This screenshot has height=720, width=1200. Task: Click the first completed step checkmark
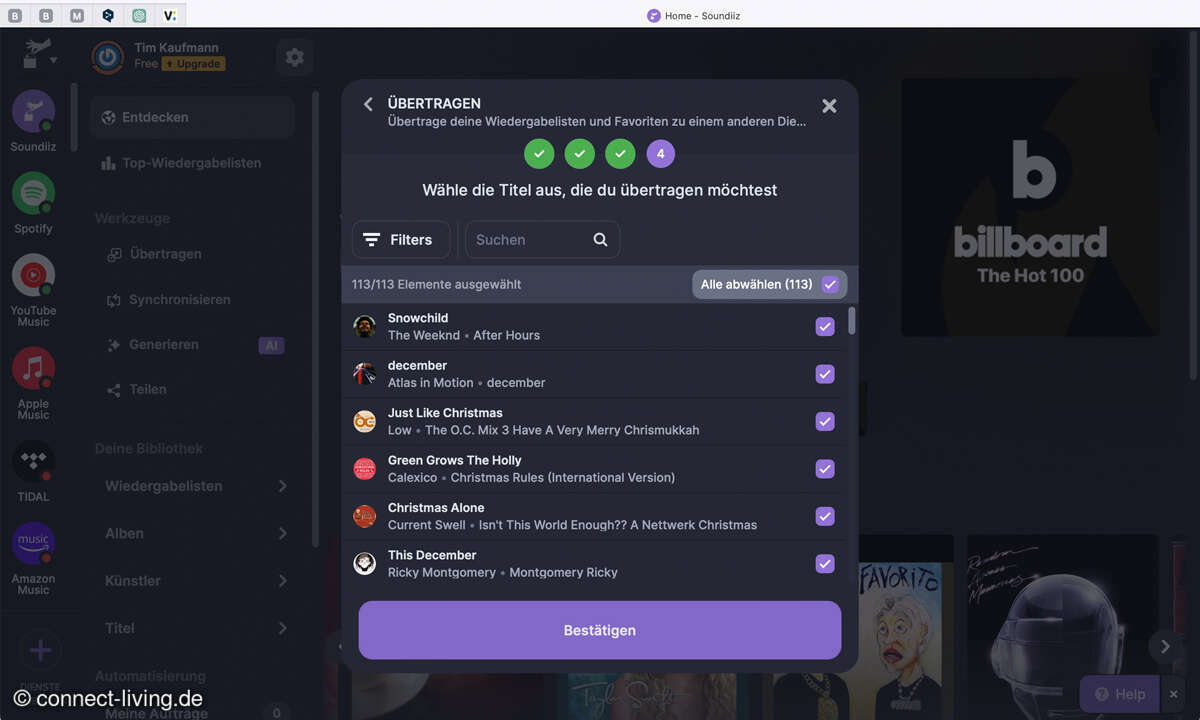coord(539,154)
